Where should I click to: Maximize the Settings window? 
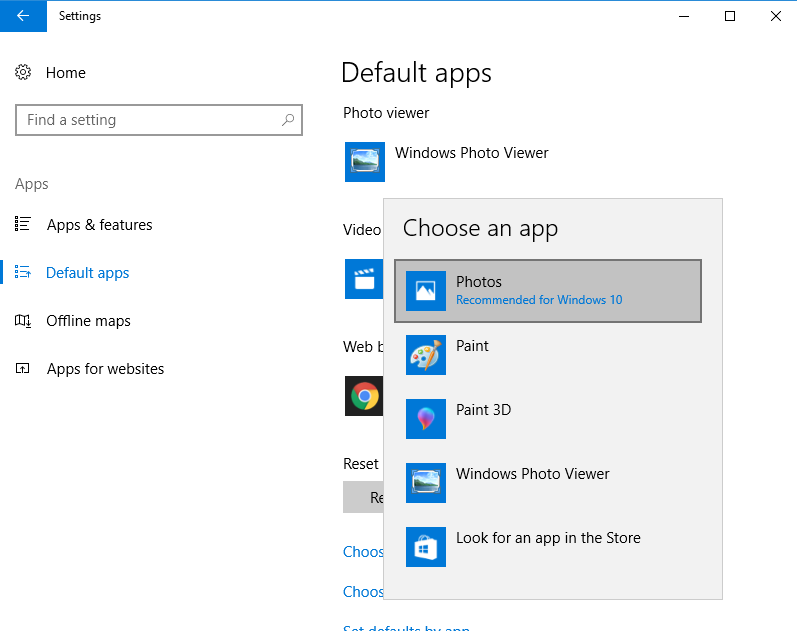[x=730, y=16]
